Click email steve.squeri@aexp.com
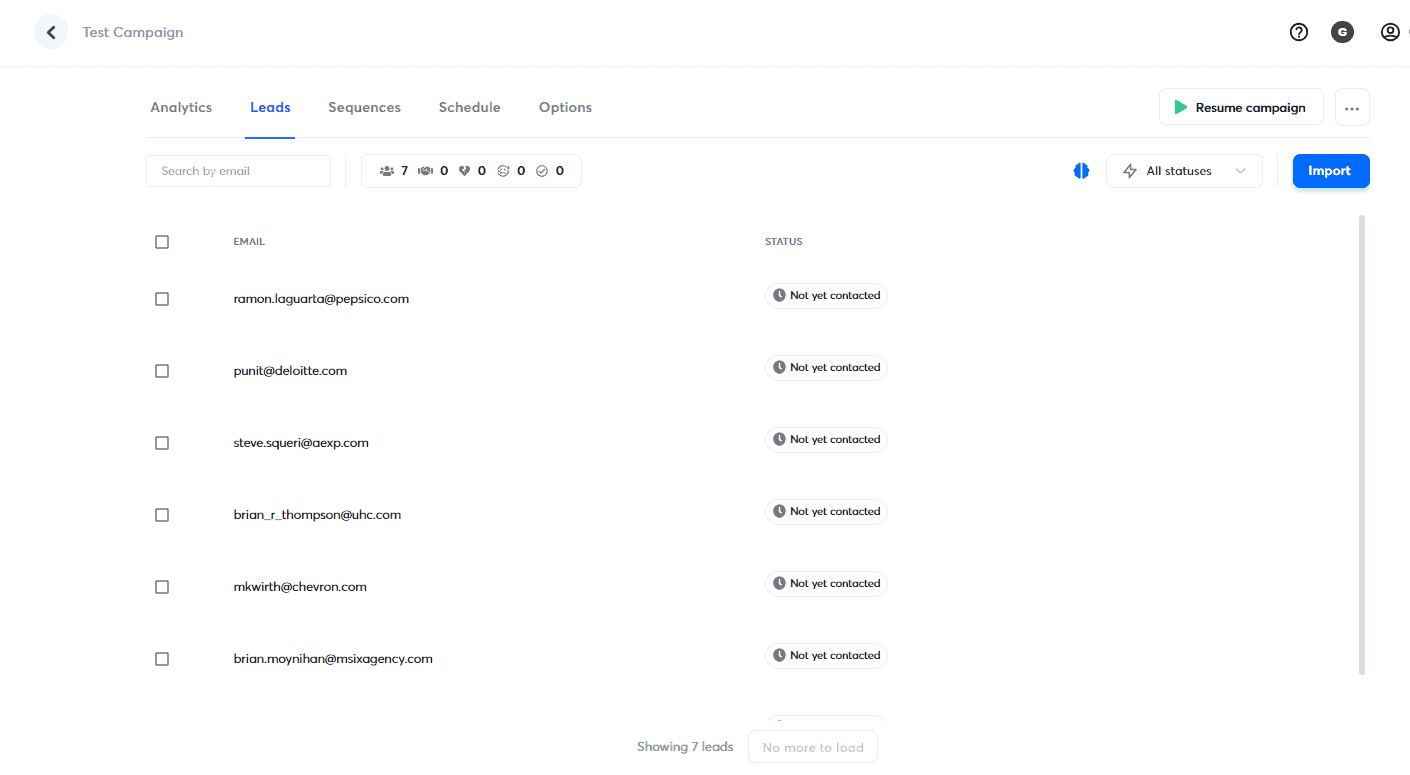This screenshot has height=775, width=1410. coord(301,443)
